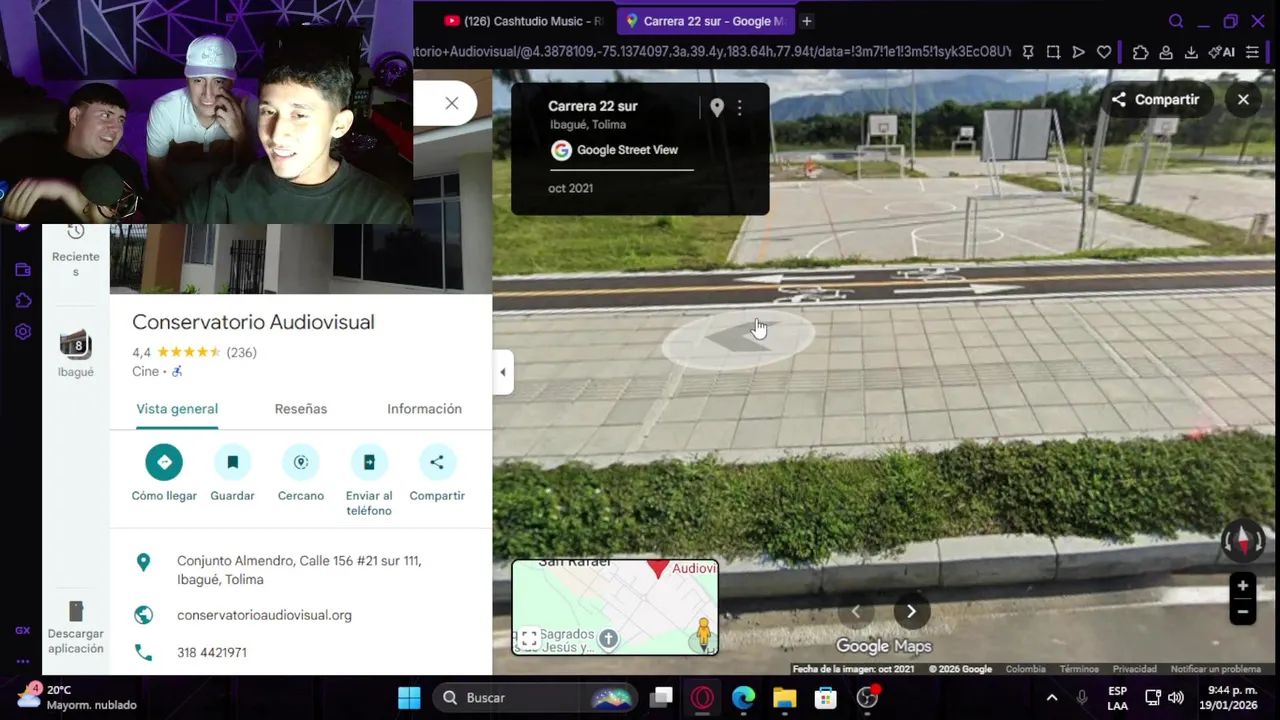Viewport: 1280px width, 720px height.
Task: Save the place with the Guardar icon
Action: 232,462
